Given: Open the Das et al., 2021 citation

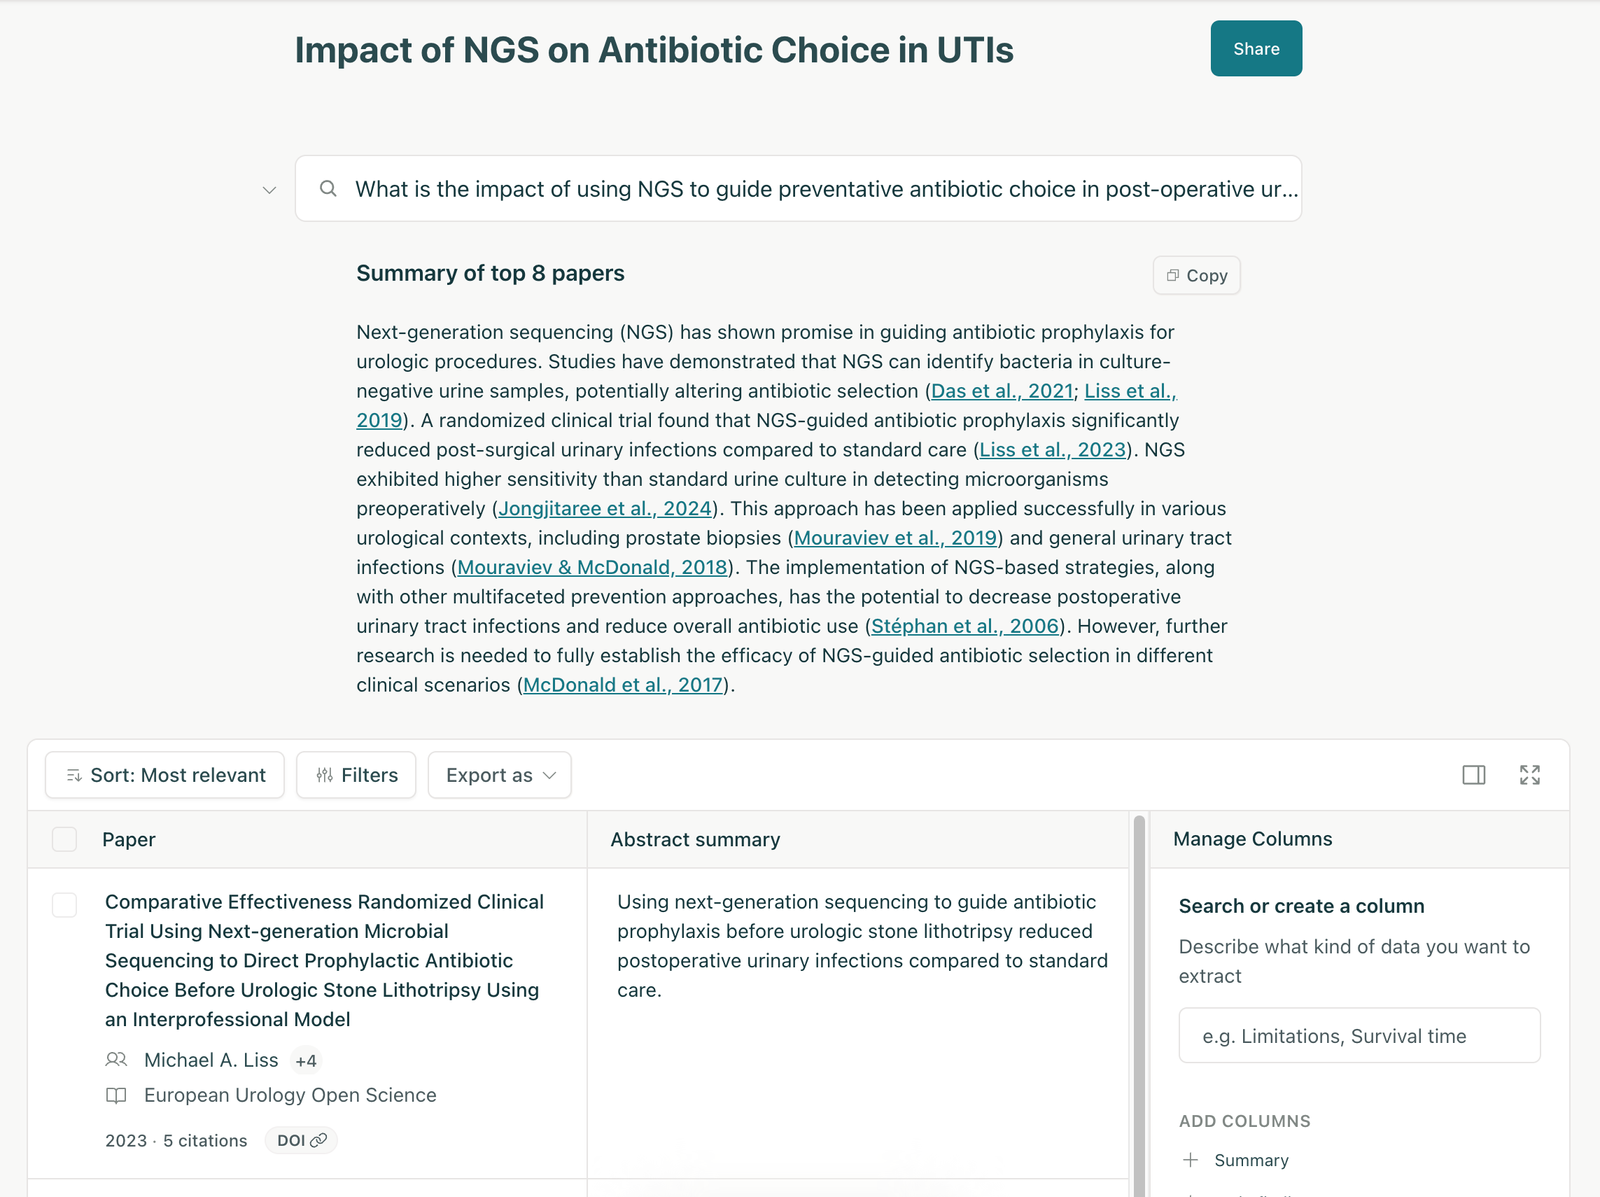Looking at the screenshot, I should pyautogui.click(x=1002, y=391).
